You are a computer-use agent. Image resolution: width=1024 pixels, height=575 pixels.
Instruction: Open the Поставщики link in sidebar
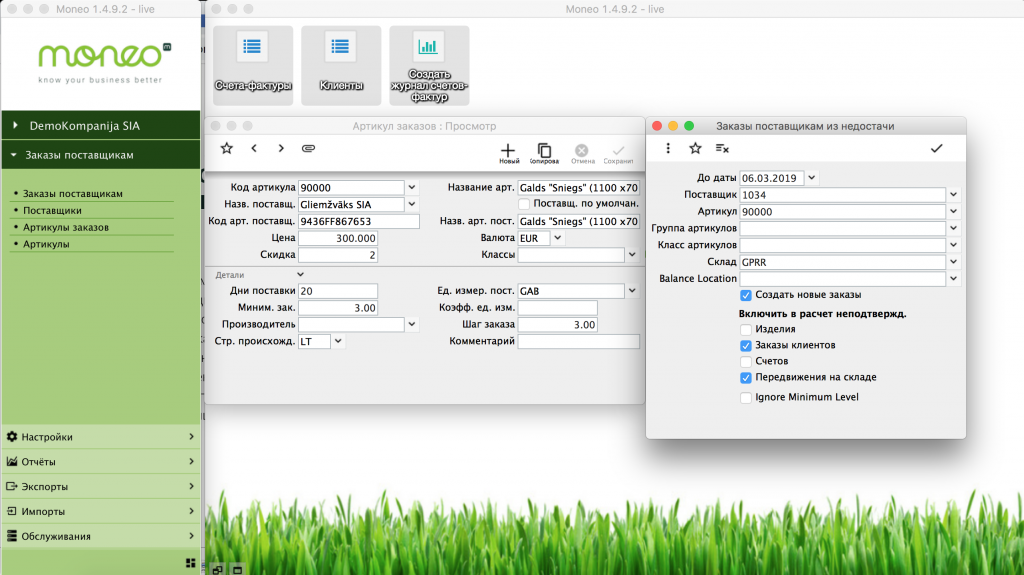[52, 210]
